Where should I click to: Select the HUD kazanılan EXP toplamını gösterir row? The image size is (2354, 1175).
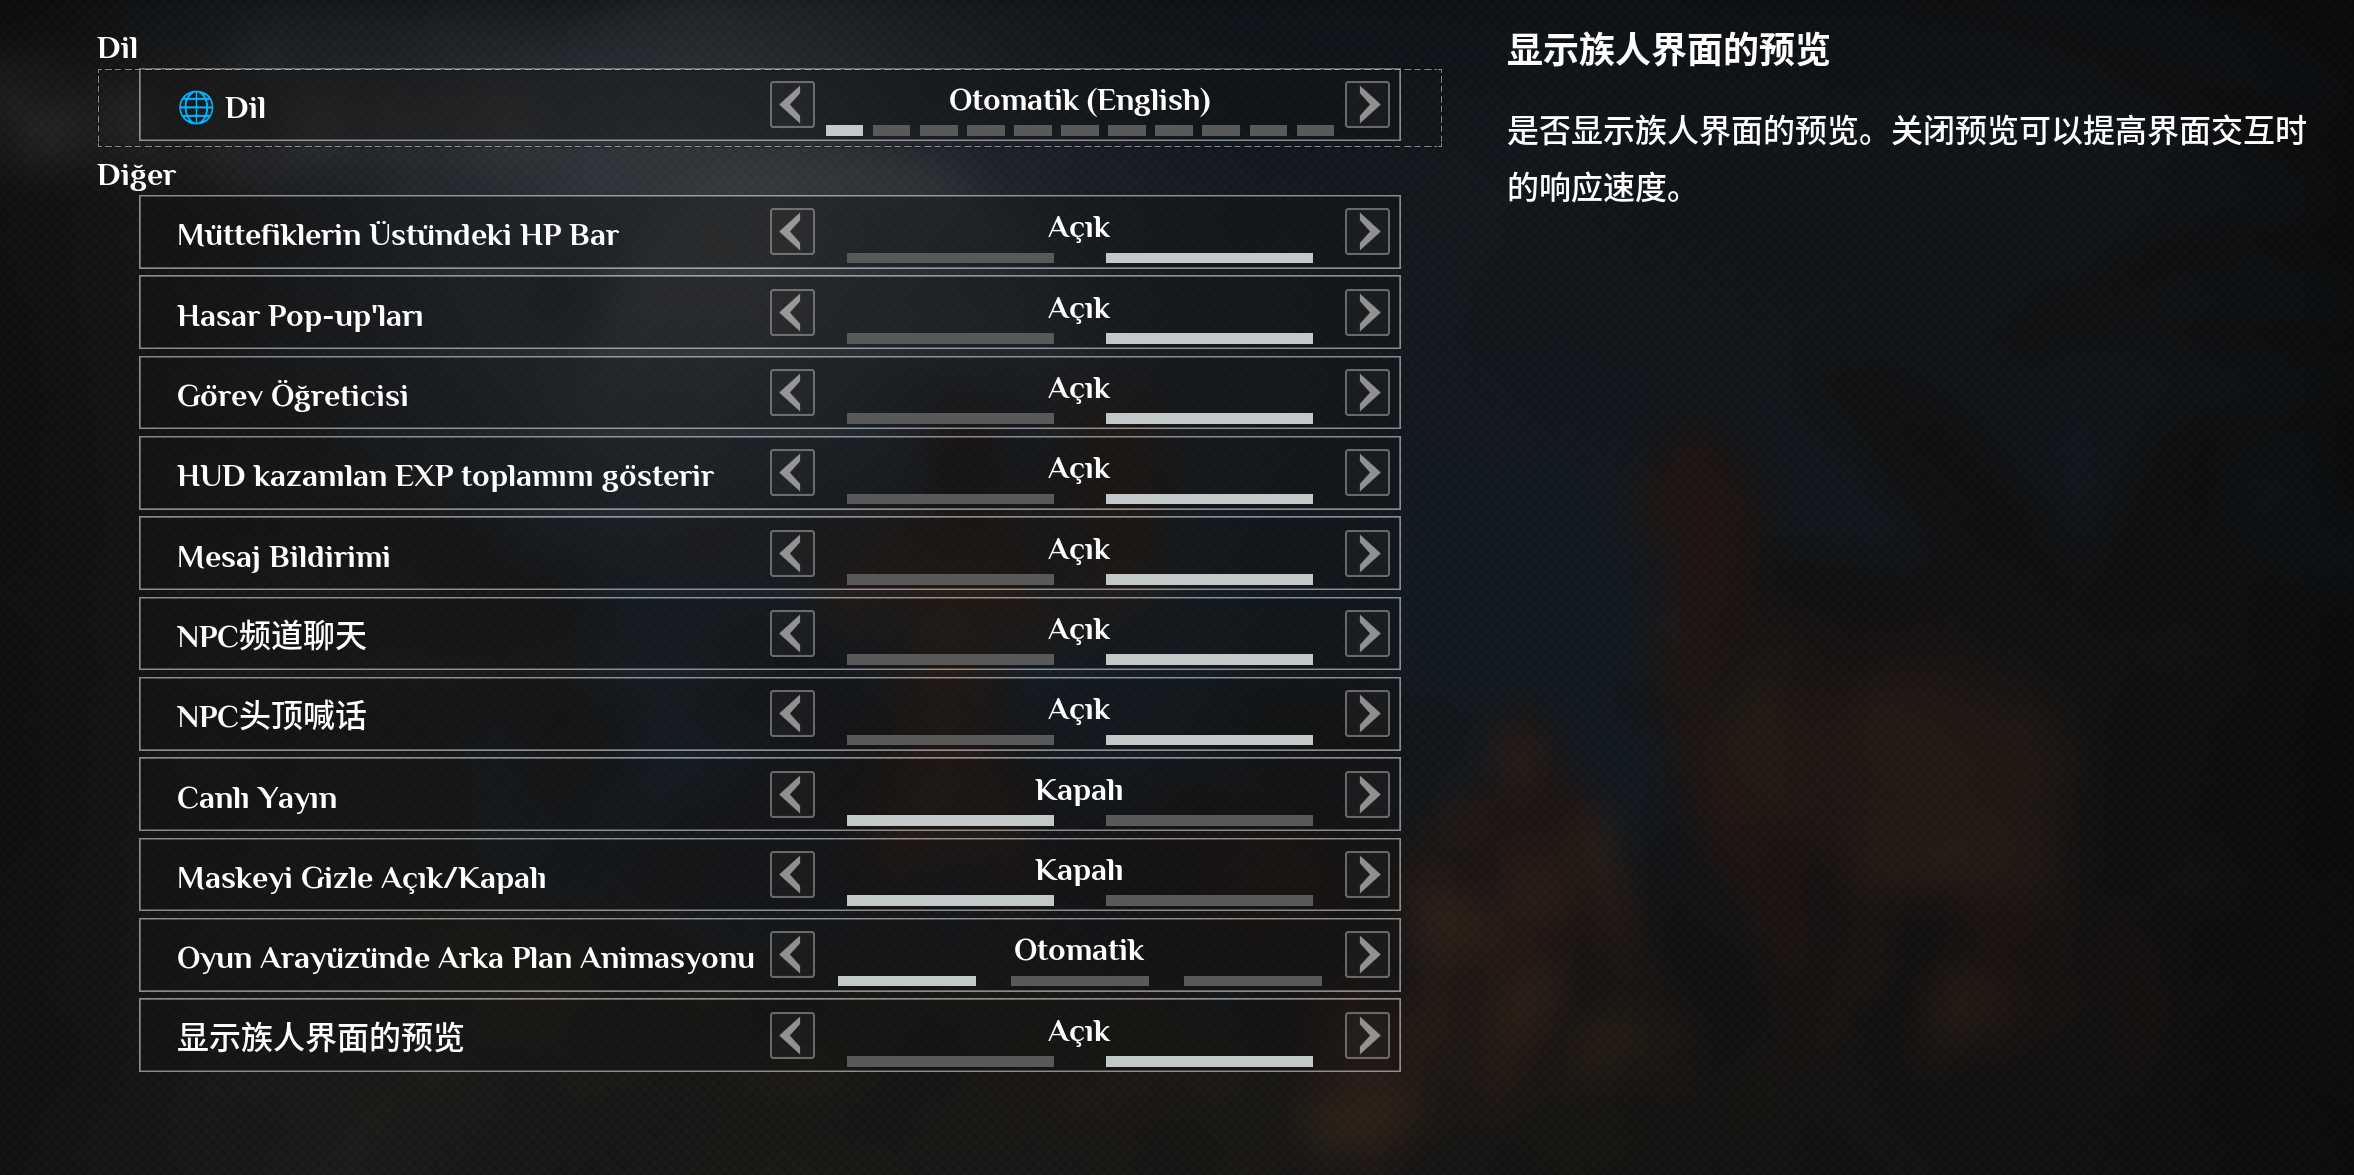(x=445, y=476)
